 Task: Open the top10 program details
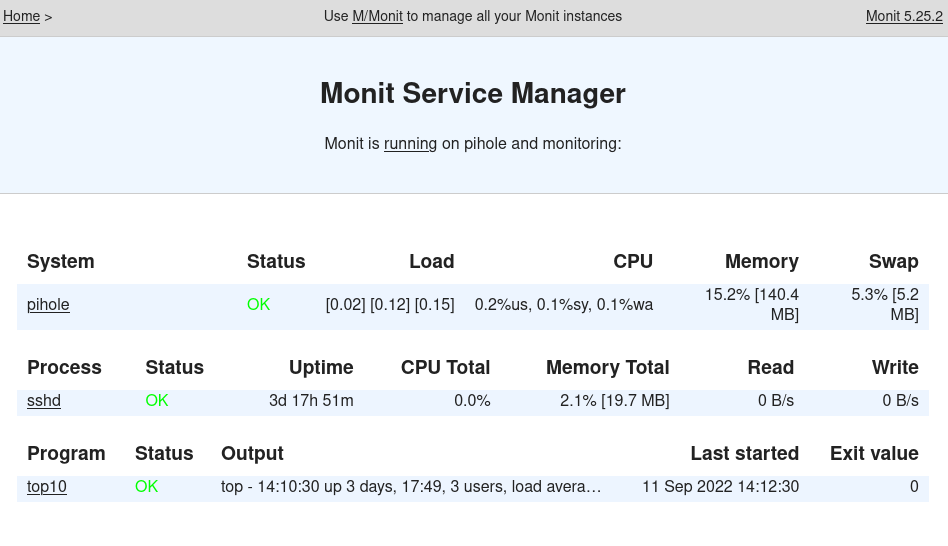pyautogui.click(x=47, y=487)
